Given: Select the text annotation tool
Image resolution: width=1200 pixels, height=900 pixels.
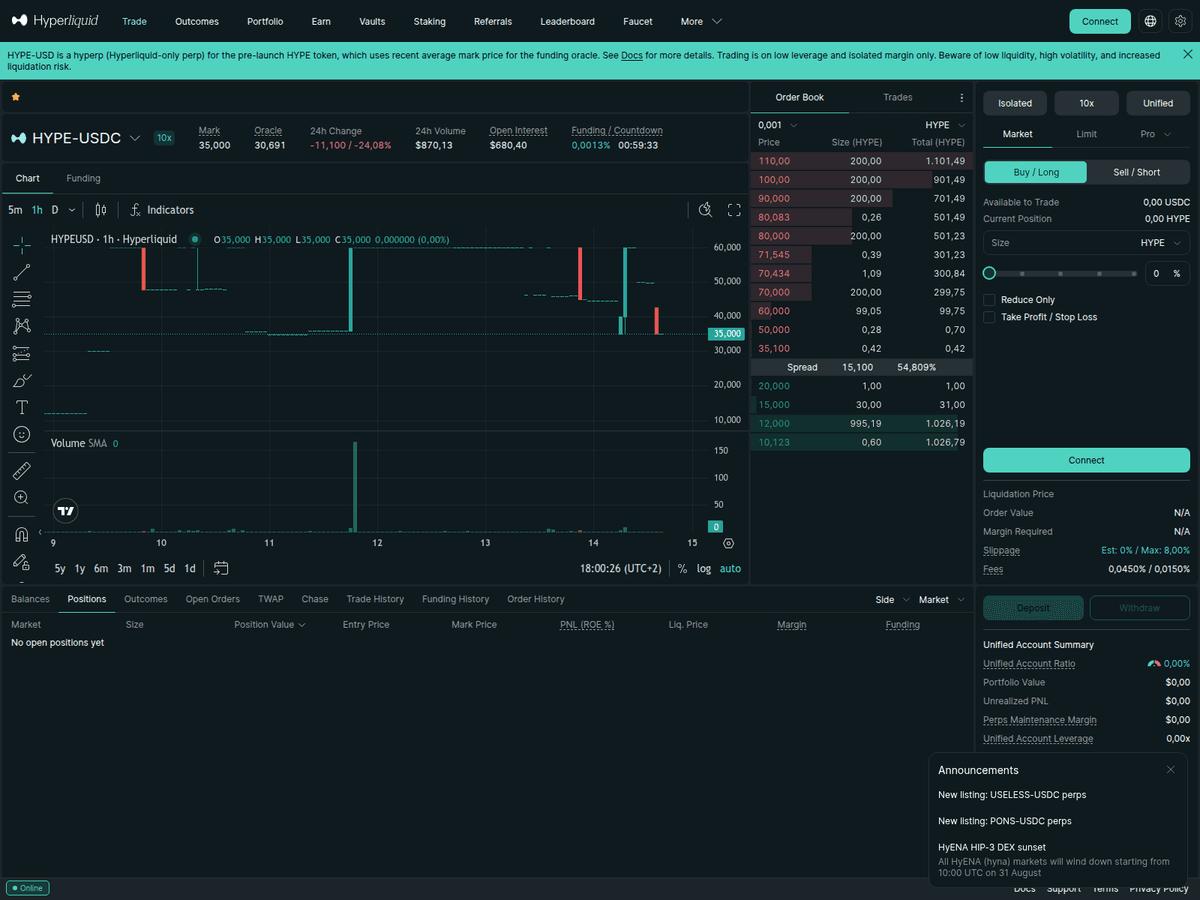Looking at the screenshot, I should pyautogui.click(x=22, y=407).
